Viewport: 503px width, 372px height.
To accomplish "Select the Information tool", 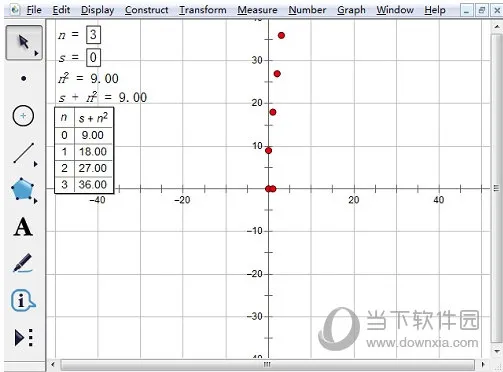I will (23, 300).
